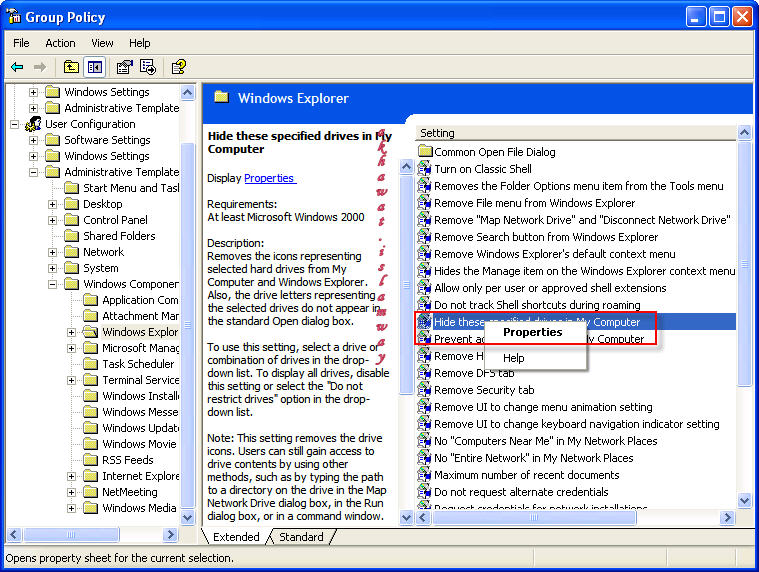Screen dimensions: 759x572
Task: Click the policy icon beside Turn on Classic Shell
Action: (425, 169)
